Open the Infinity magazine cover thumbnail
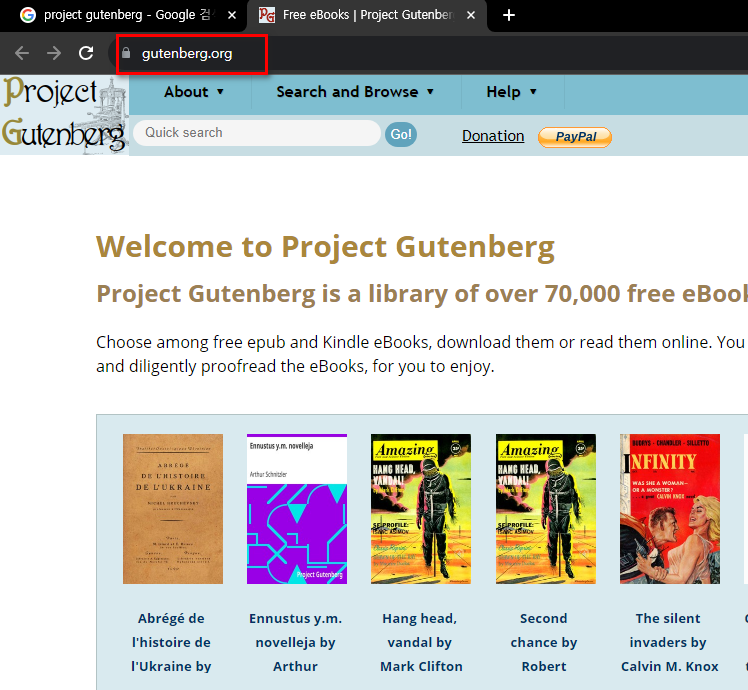 click(x=670, y=509)
